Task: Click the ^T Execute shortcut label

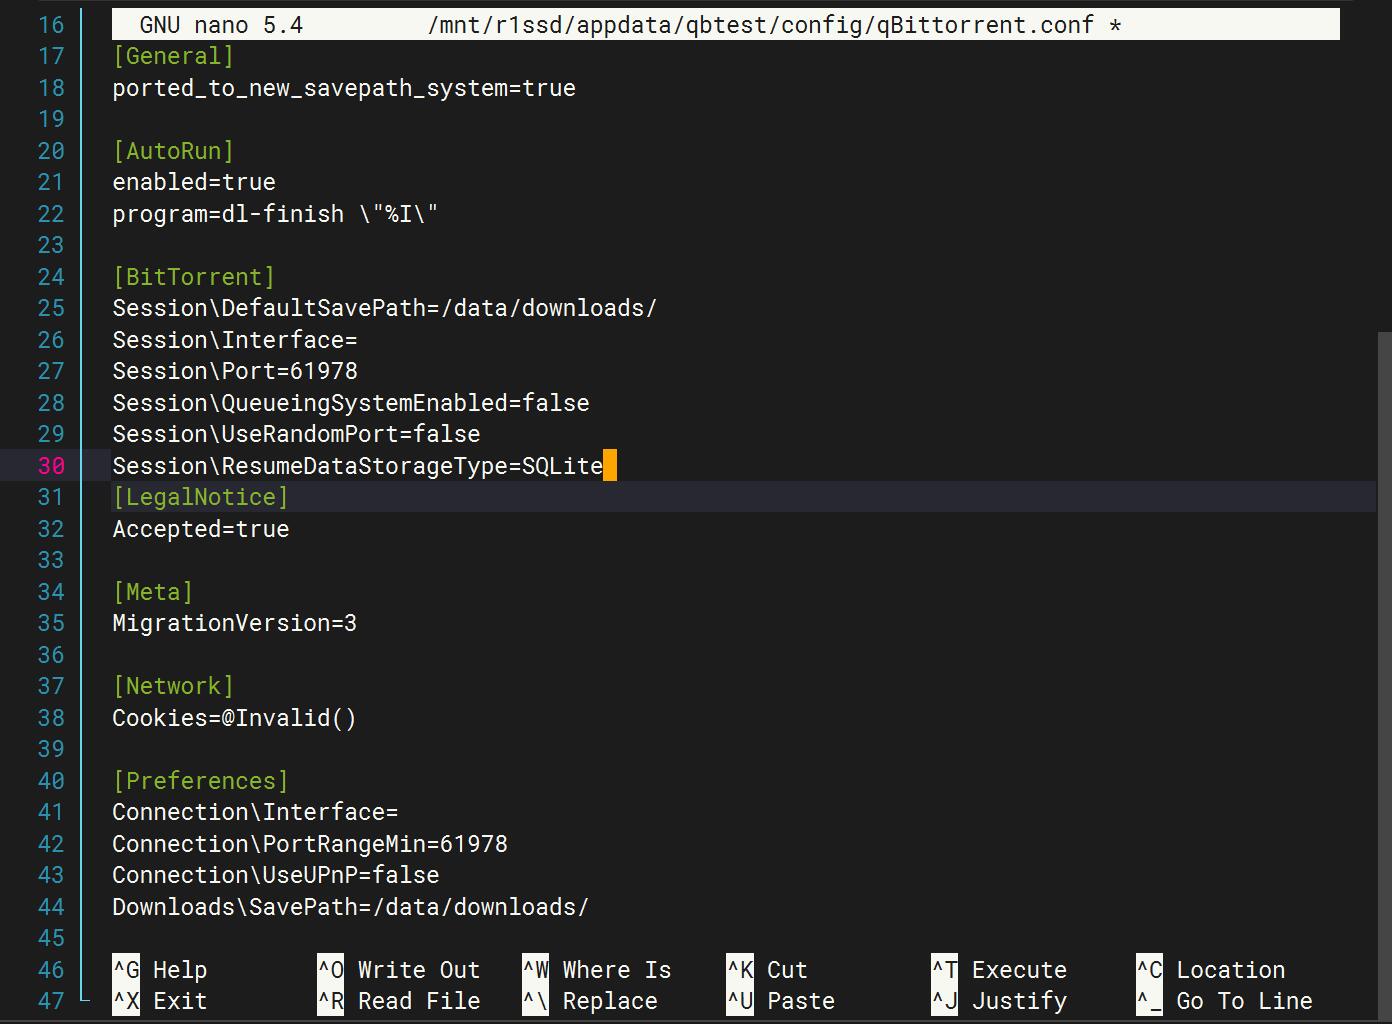Action: tap(1000, 969)
